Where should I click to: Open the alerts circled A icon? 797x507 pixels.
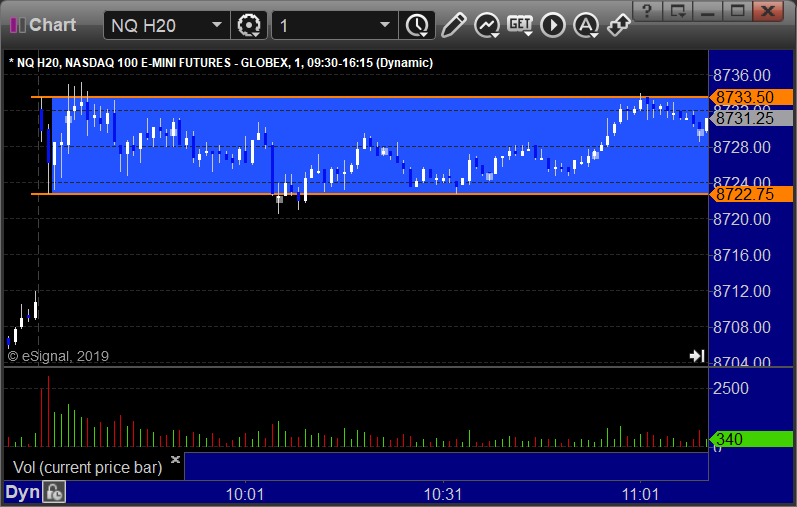coord(586,25)
